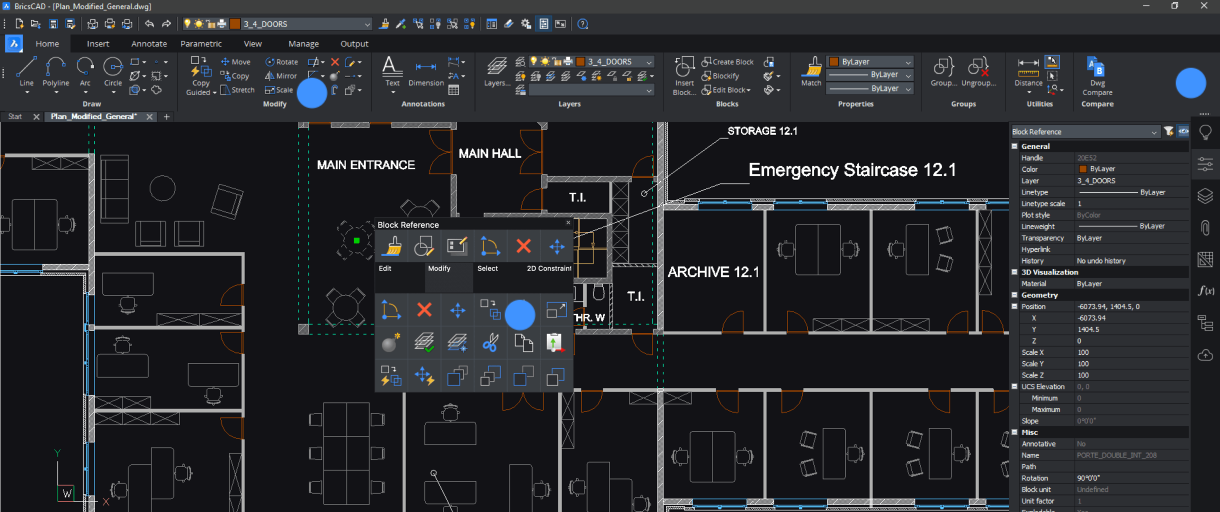The height and width of the screenshot is (512, 1220).
Task: Select the Line drawing tool
Action: pyautogui.click(x=26, y=71)
